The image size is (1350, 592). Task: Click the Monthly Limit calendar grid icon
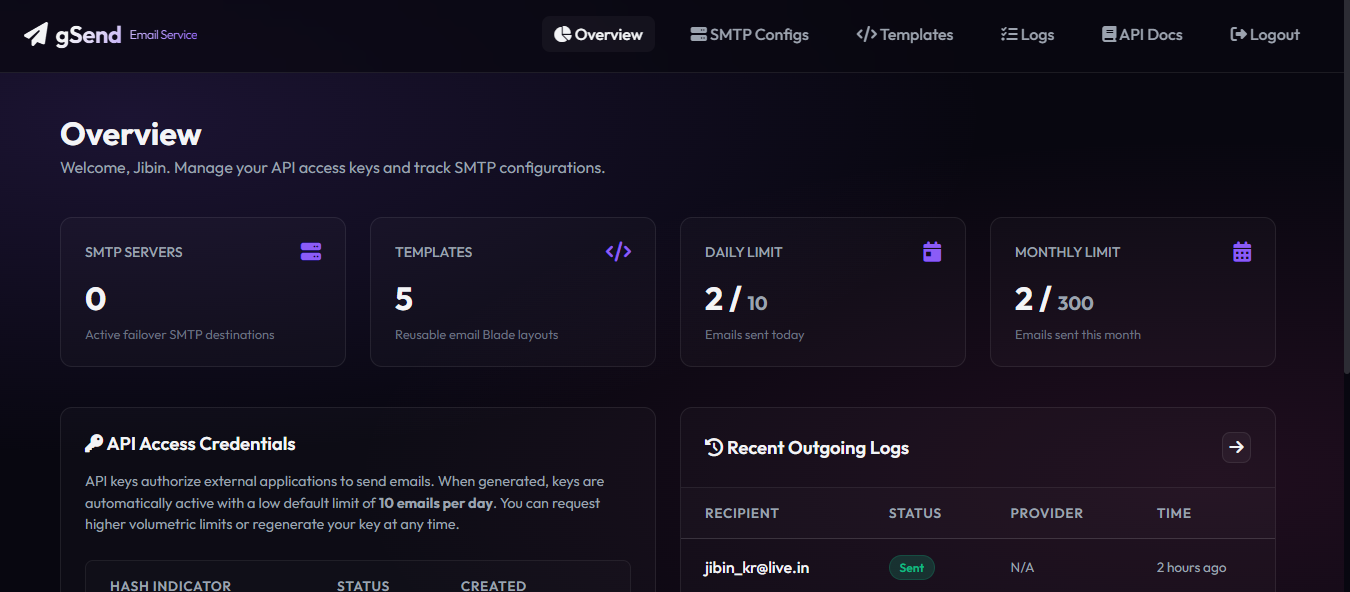1242,252
